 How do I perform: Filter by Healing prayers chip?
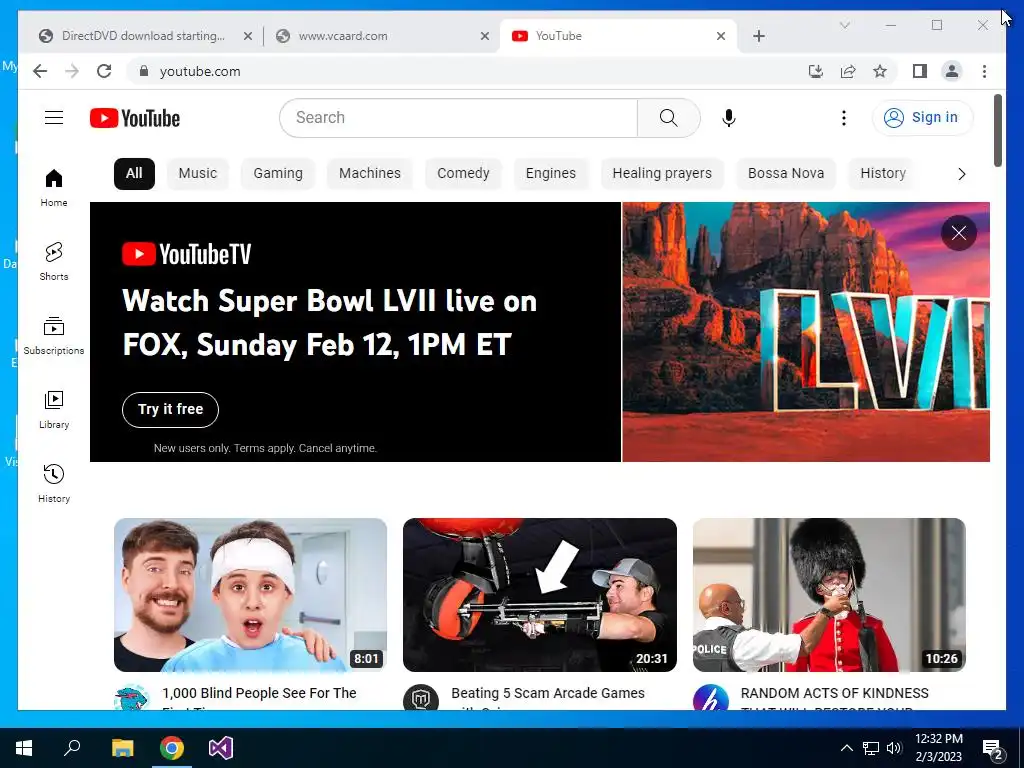[x=662, y=173]
